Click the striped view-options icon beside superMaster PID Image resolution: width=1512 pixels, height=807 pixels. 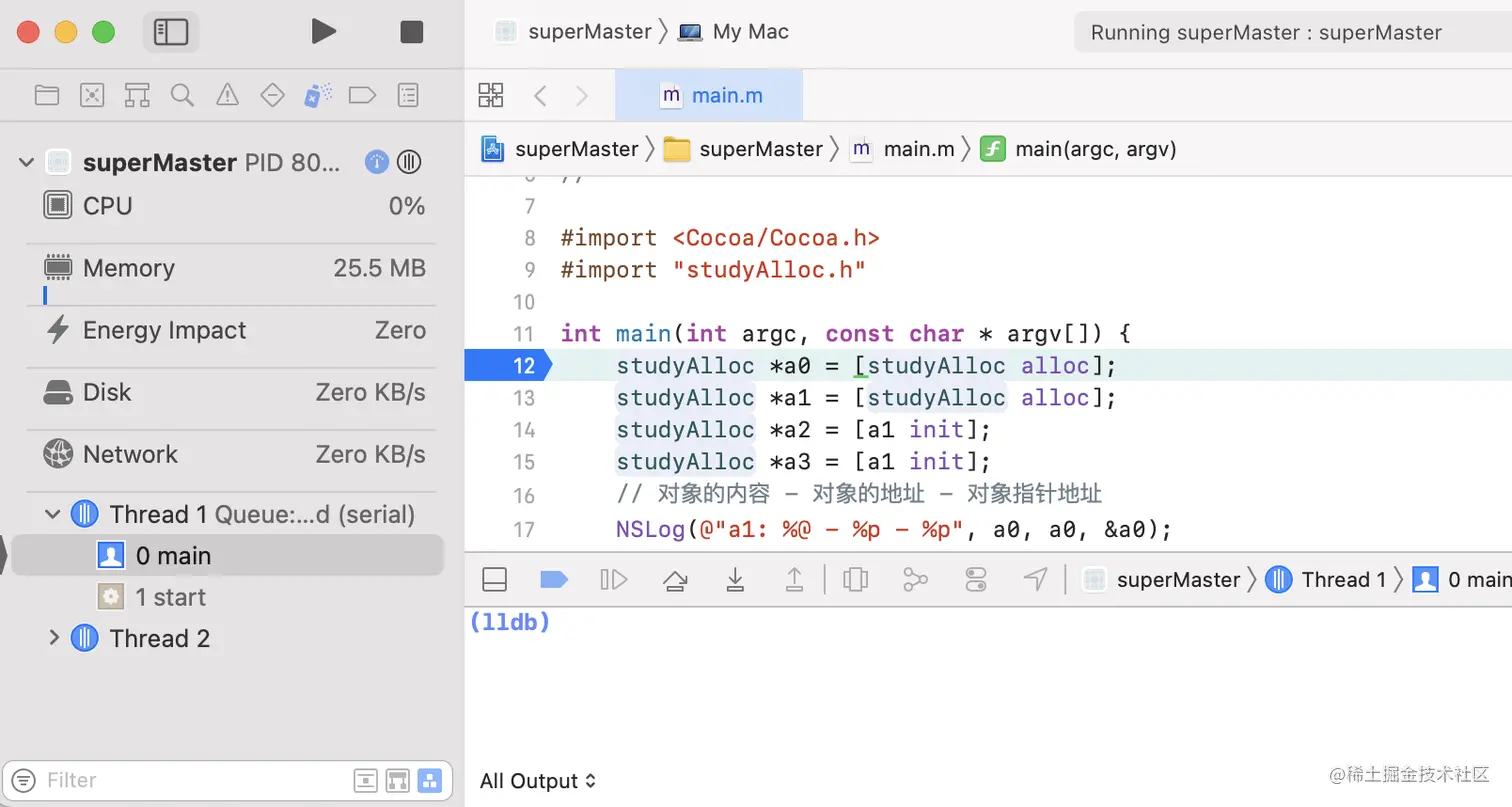click(408, 162)
